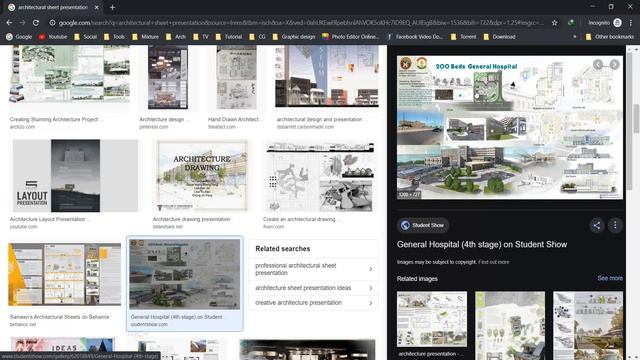Select the Architecture Drawing thumbnail
The image size is (640, 360).
tap(202, 176)
